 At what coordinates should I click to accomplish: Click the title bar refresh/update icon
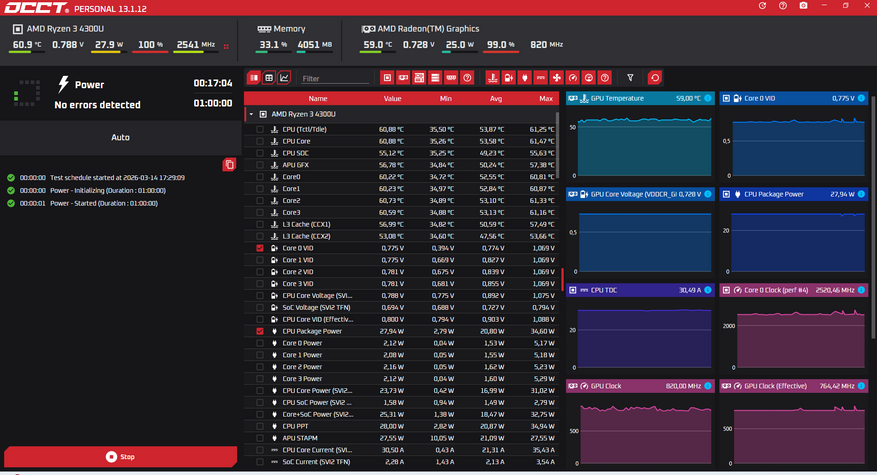(x=762, y=6)
